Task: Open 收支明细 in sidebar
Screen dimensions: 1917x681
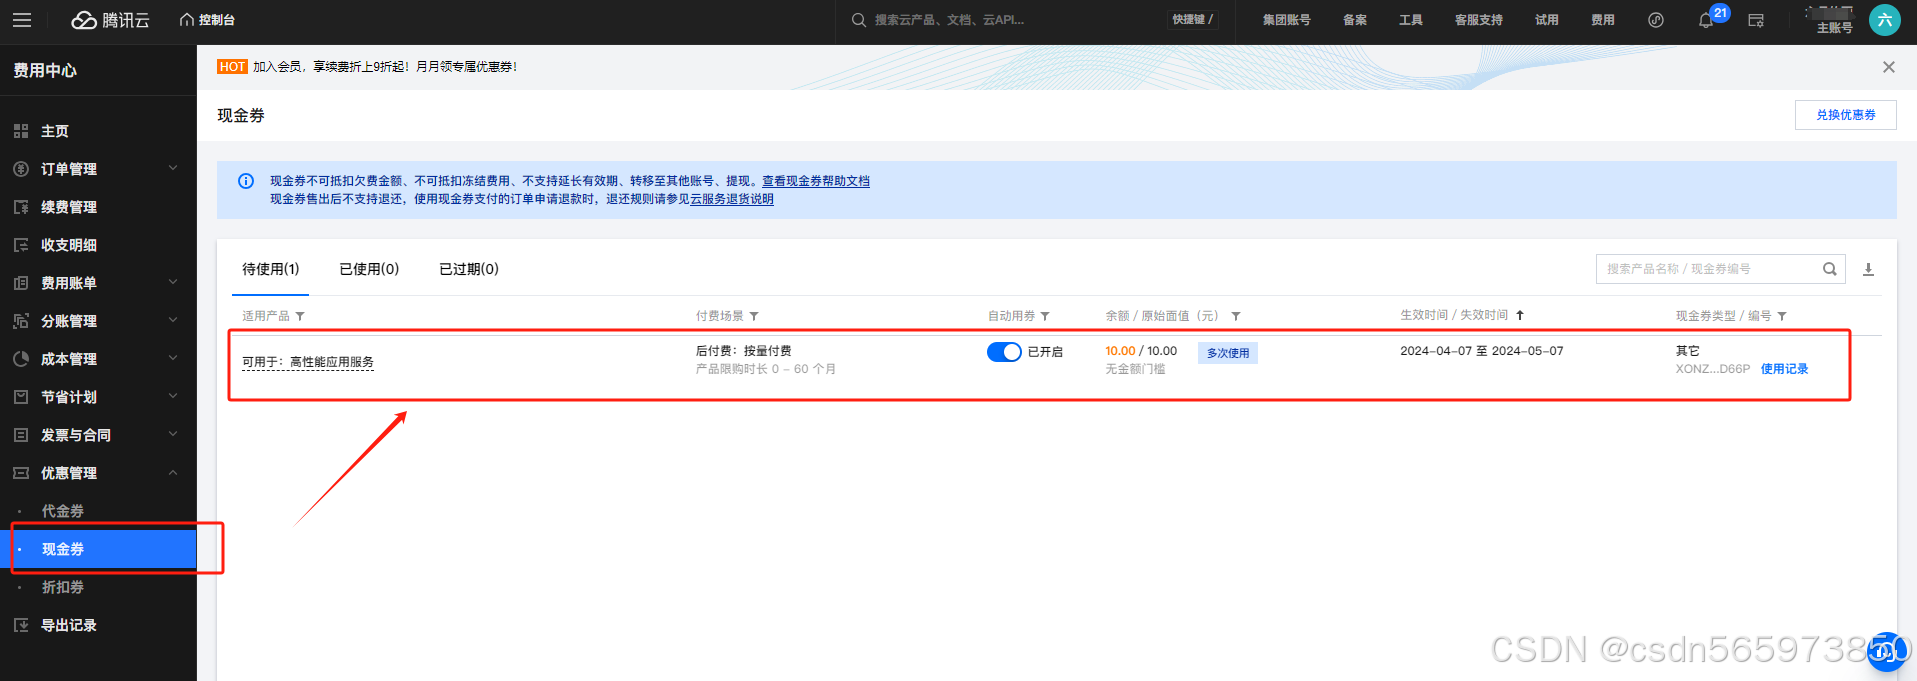Action: point(98,245)
